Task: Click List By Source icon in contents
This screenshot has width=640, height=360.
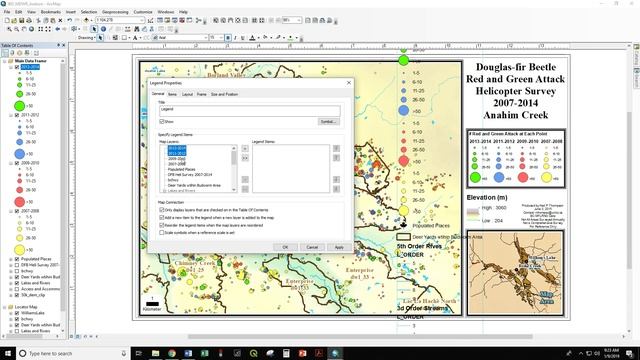Action: [x=12, y=53]
